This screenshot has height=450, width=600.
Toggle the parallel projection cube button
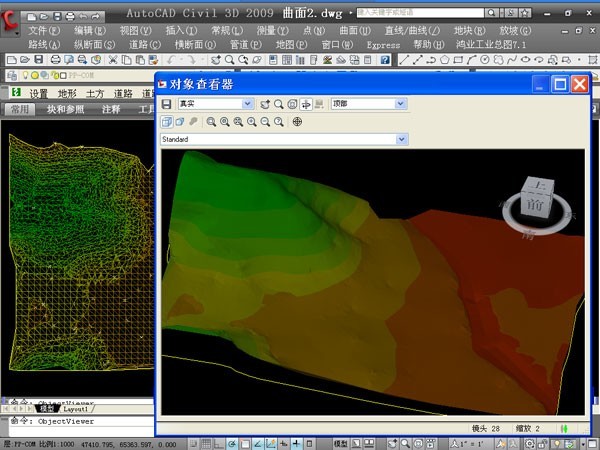[x=166, y=122]
